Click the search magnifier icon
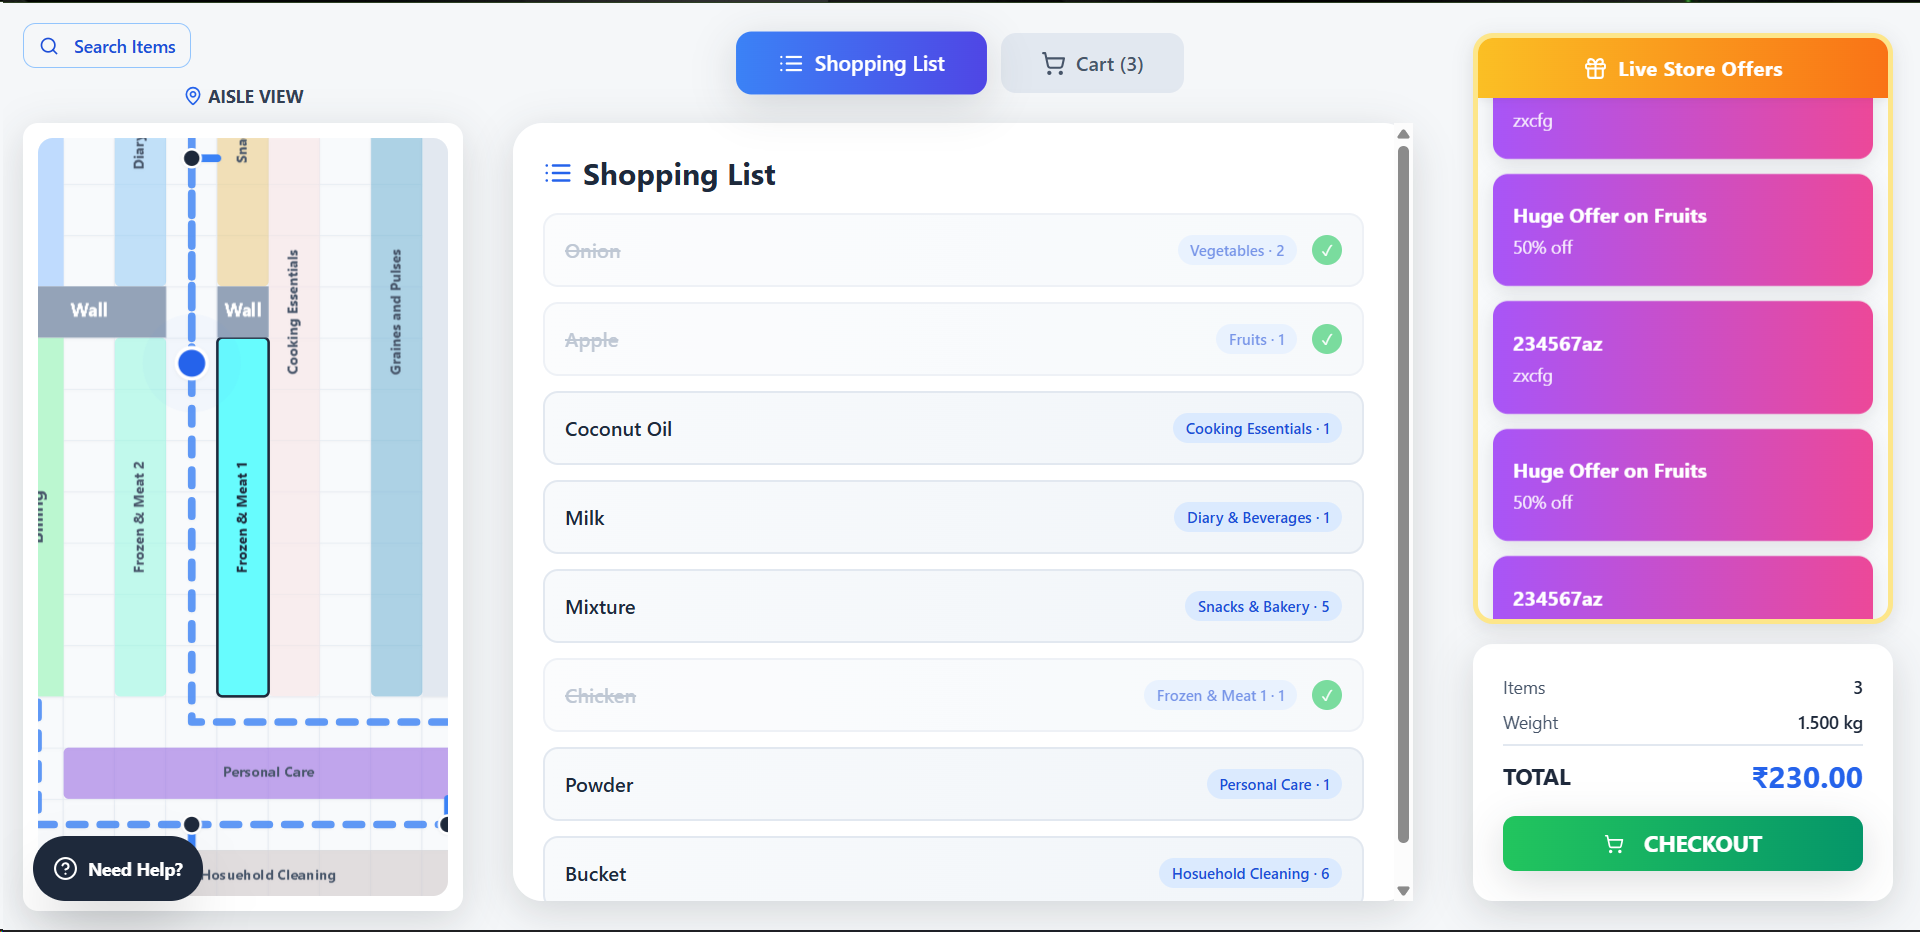1920x932 pixels. [x=48, y=46]
